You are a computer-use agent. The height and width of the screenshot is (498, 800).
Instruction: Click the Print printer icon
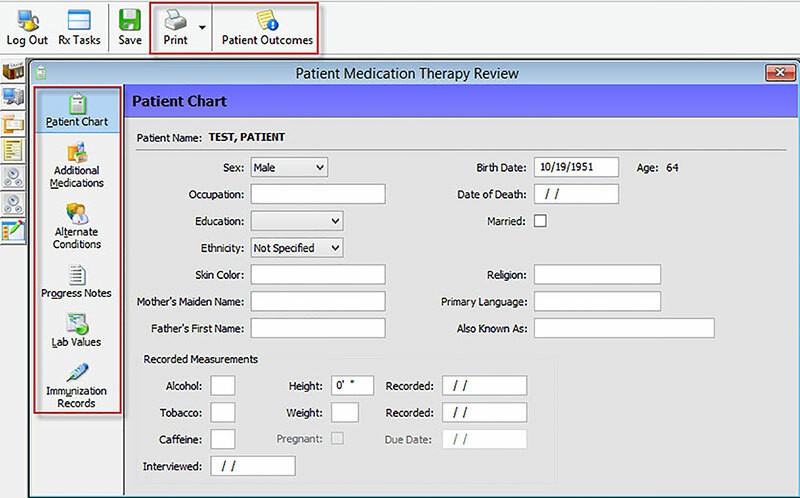point(175,20)
